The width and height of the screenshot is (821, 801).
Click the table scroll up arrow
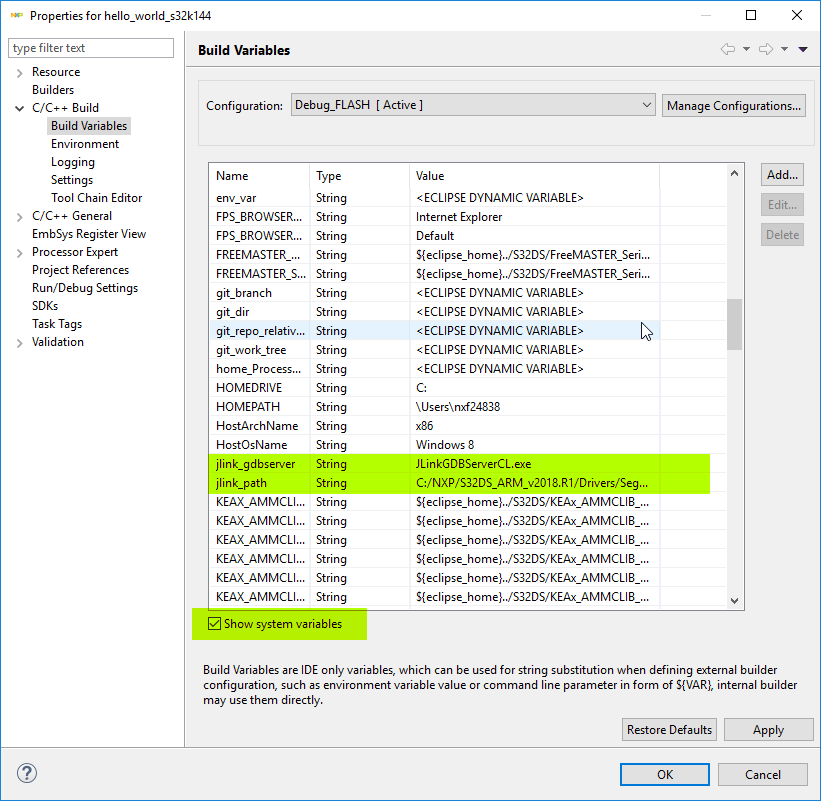tap(734, 173)
